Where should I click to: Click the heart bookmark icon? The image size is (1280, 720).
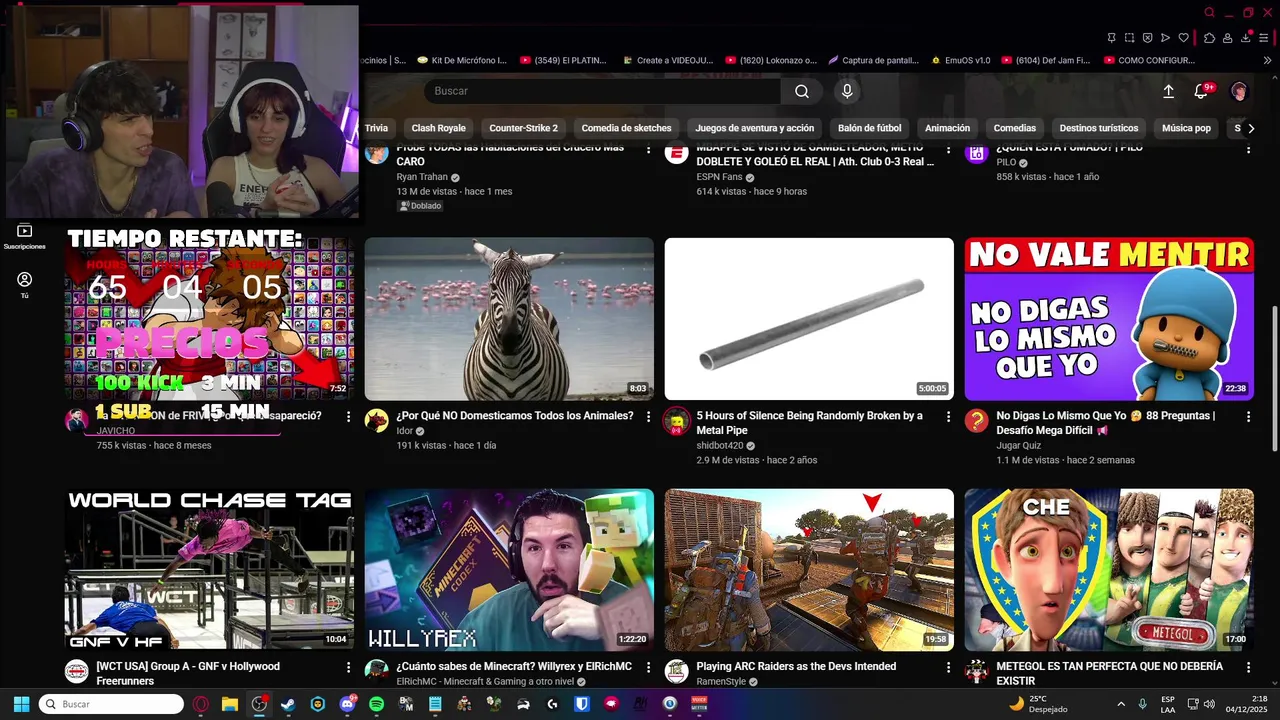(x=1183, y=38)
